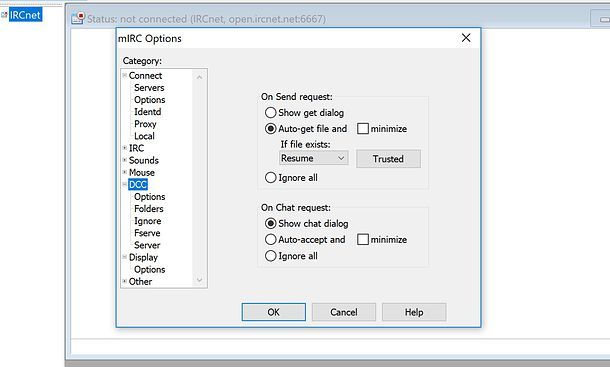The height and width of the screenshot is (367, 610).
Task: Click the status window input box
Action: click(340, 347)
